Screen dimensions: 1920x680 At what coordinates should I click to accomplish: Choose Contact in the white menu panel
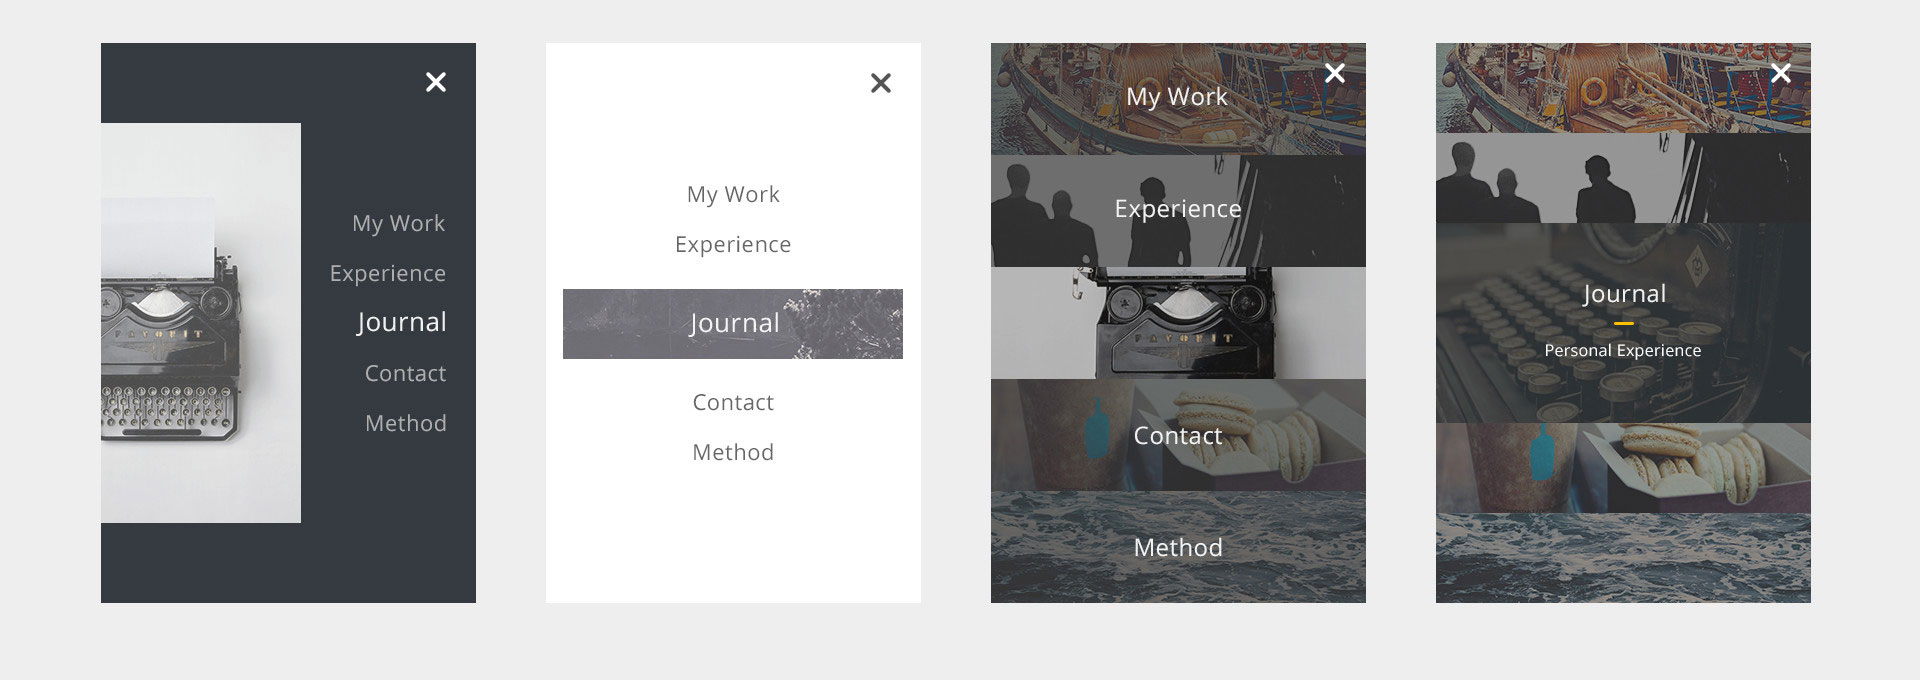(x=733, y=401)
